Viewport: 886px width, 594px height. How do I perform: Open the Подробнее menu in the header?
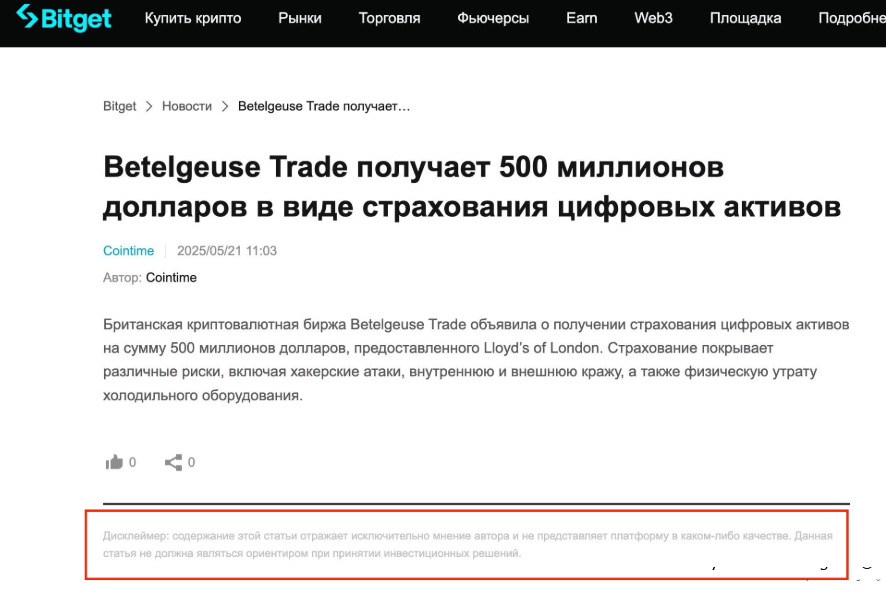pos(851,18)
